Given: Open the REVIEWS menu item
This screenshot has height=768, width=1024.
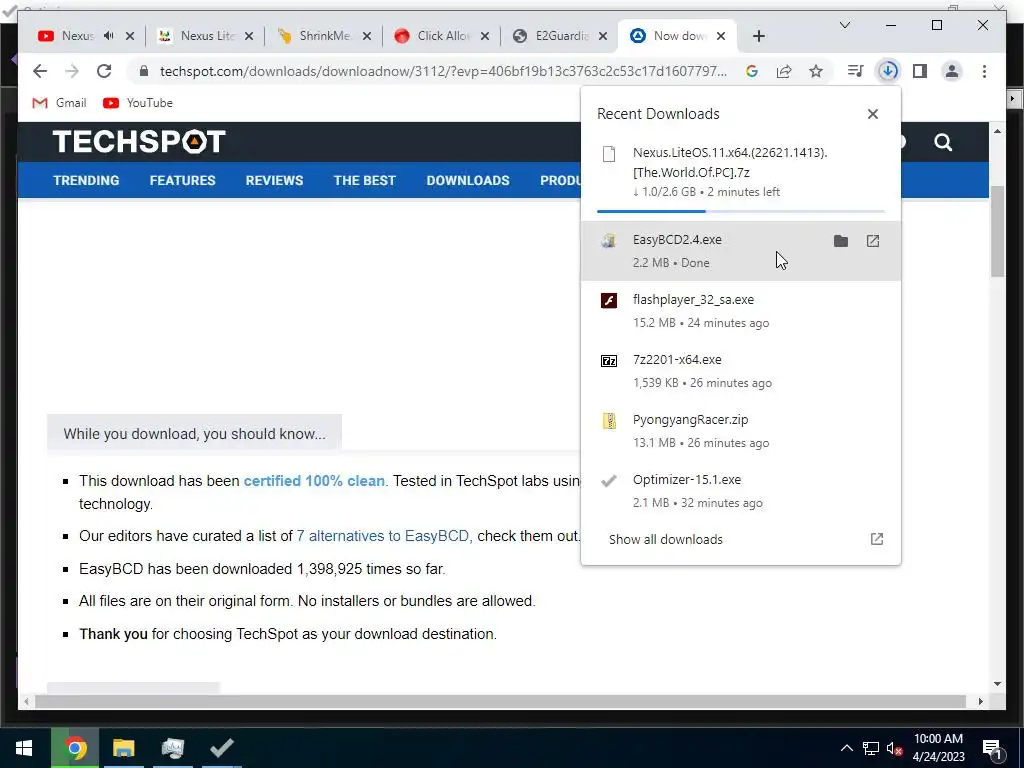Looking at the screenshot, I should coord(274,180).
